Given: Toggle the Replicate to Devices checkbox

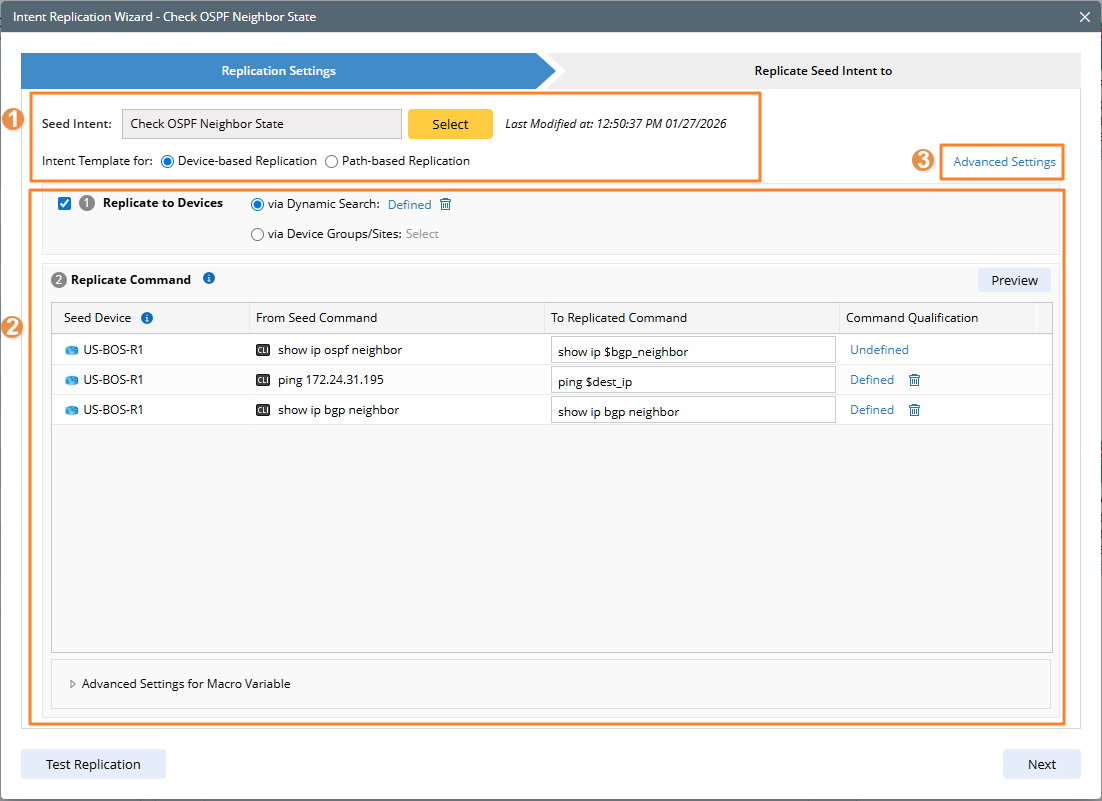Looking at the screenshot, I should pos(65,204).
